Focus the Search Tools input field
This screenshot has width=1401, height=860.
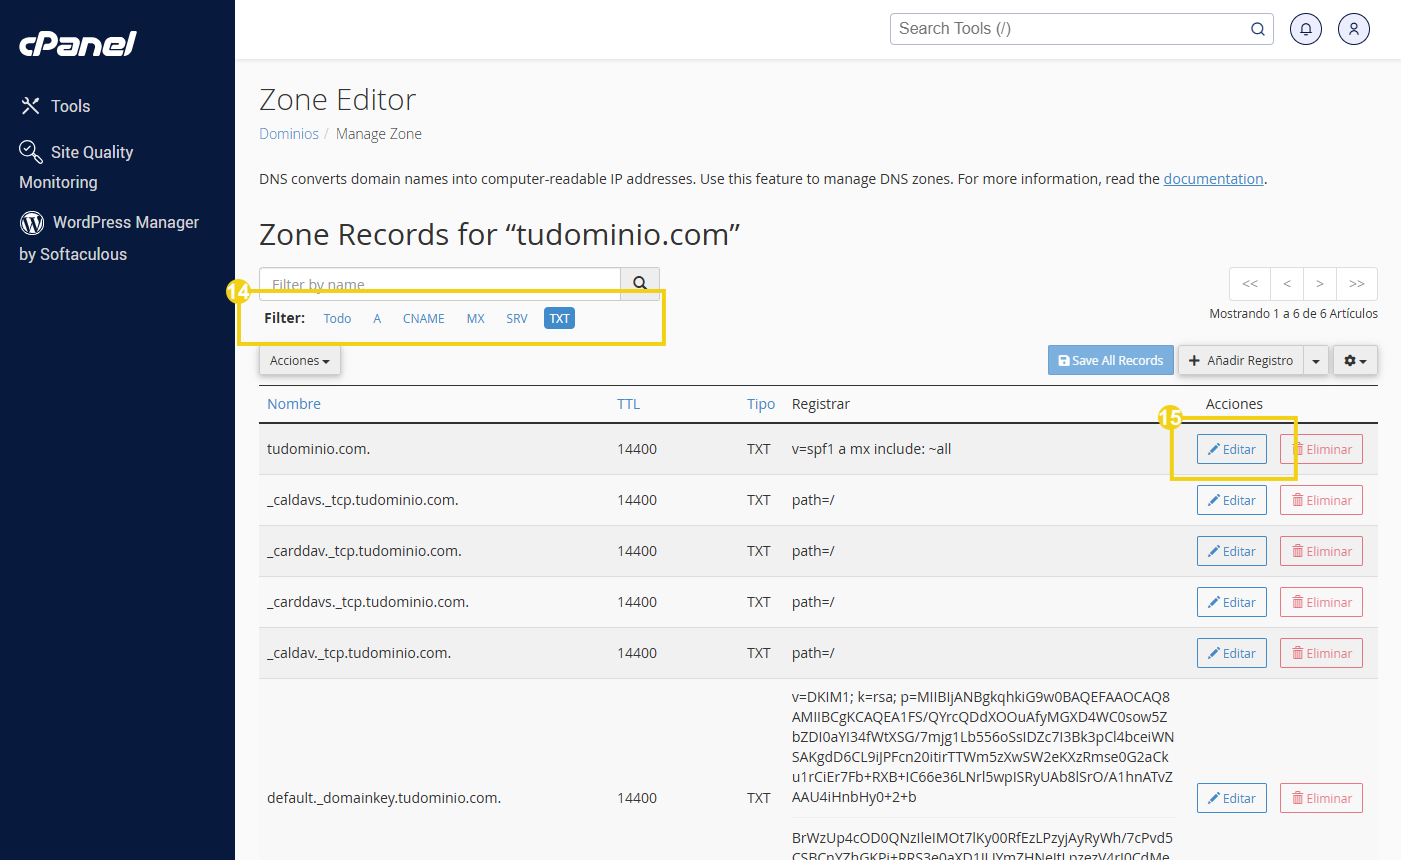[x=1070, y=29]
